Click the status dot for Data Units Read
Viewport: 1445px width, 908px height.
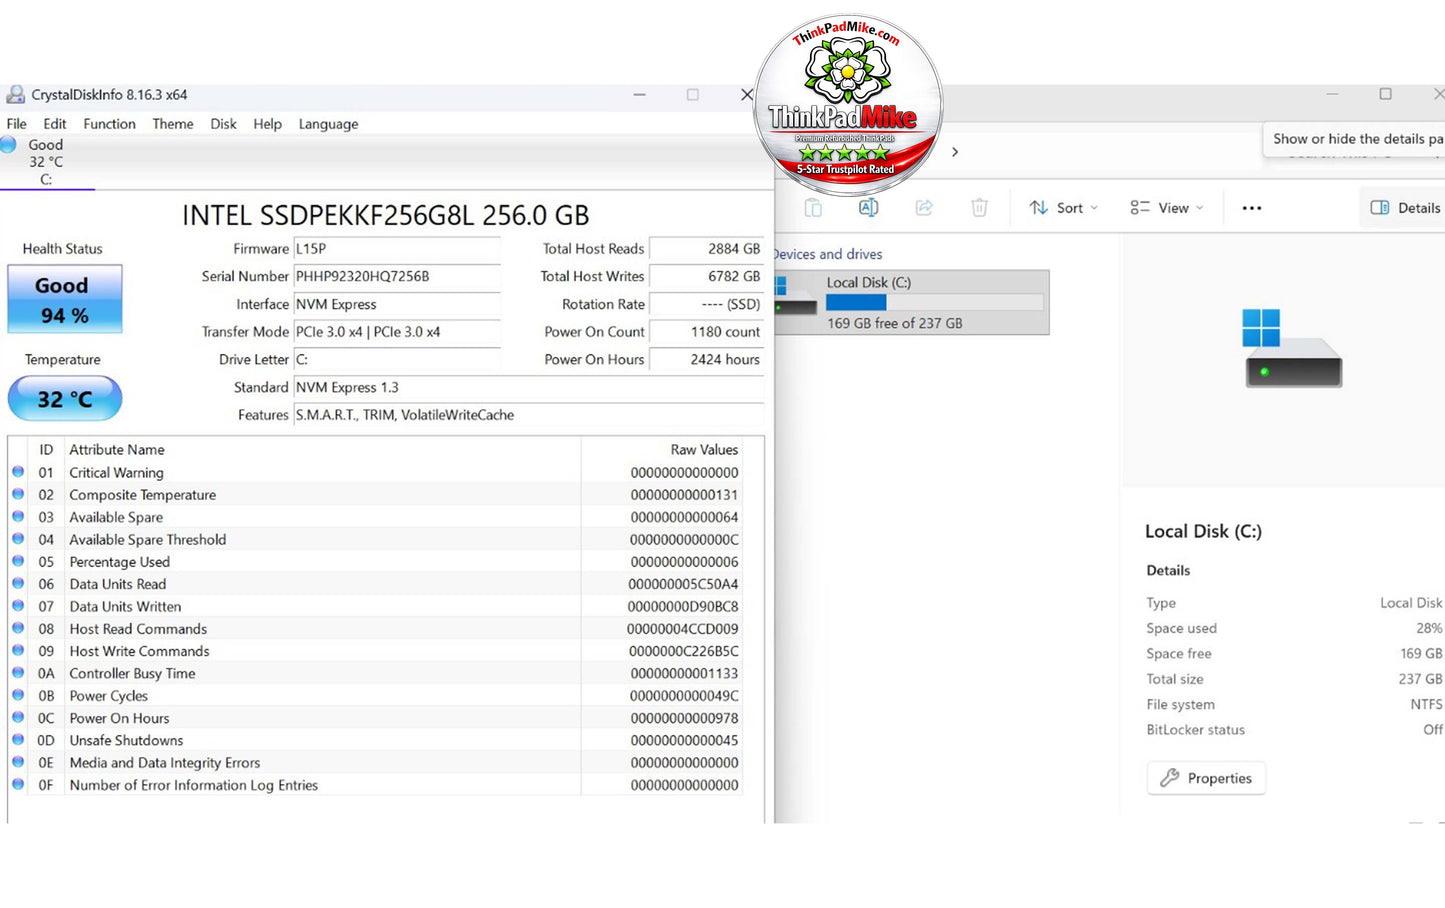pos(18,584)
